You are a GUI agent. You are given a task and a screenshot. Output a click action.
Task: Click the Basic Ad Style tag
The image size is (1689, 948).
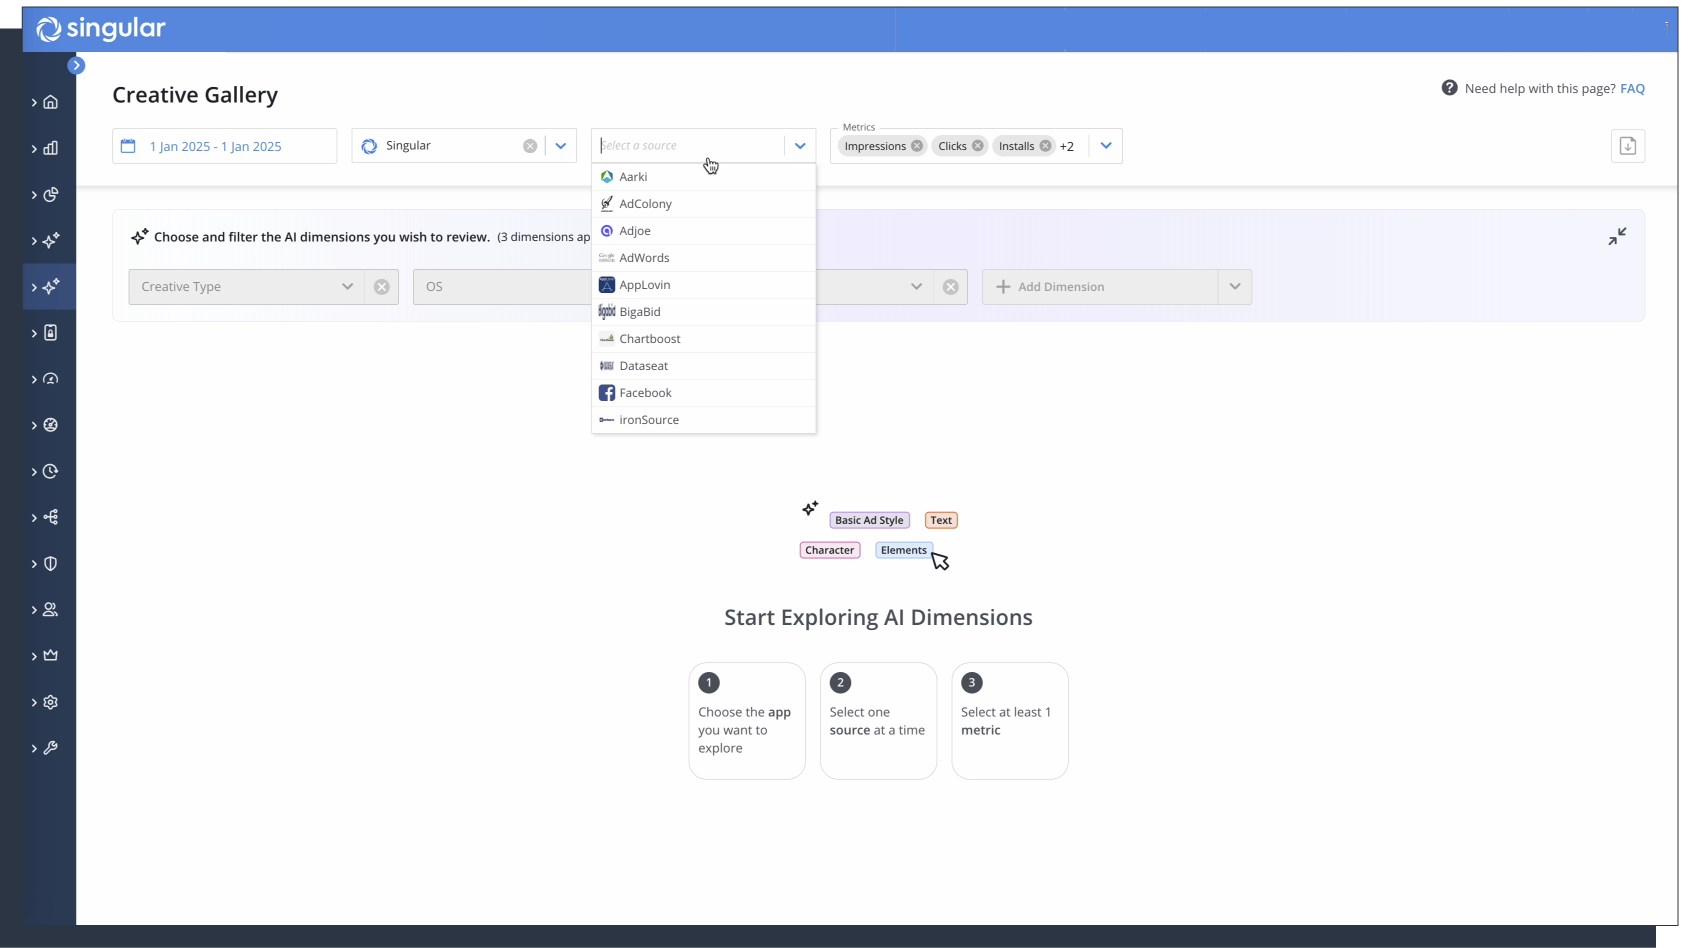869,520
